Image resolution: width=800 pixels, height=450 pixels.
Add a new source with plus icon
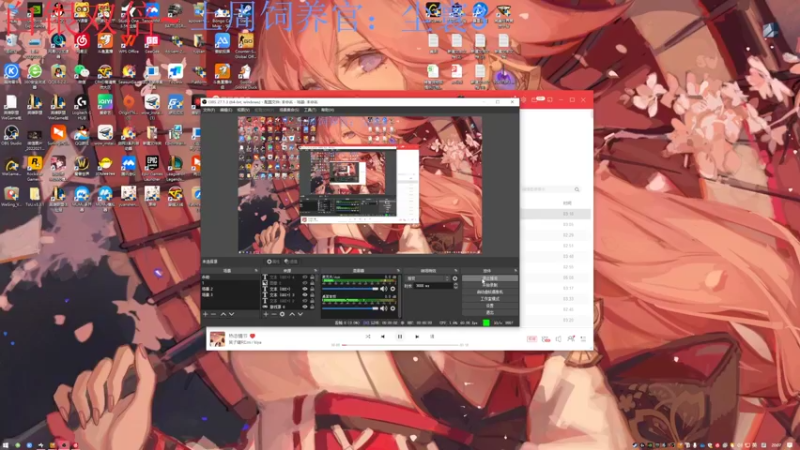tap(266, 314)
